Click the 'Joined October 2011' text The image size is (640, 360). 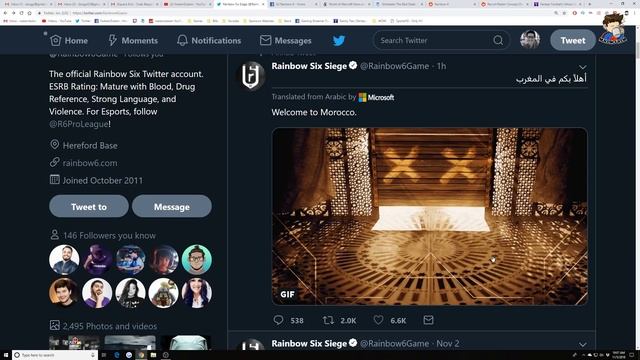[x=103, y=180]
